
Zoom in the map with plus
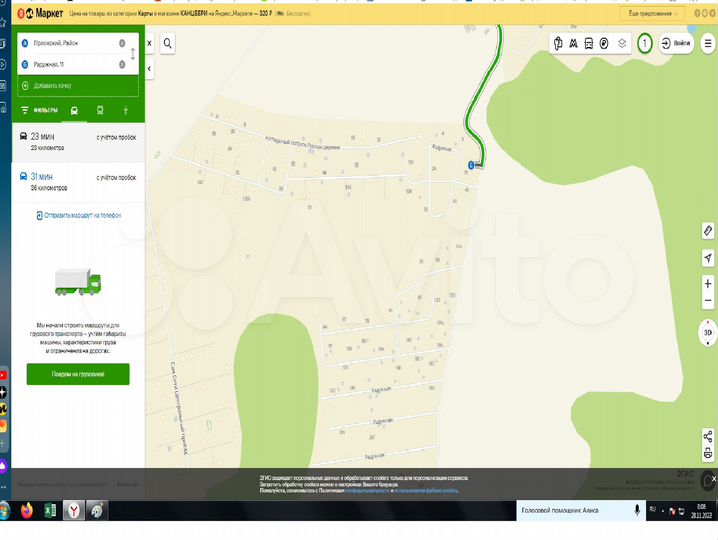pos(708,285)
